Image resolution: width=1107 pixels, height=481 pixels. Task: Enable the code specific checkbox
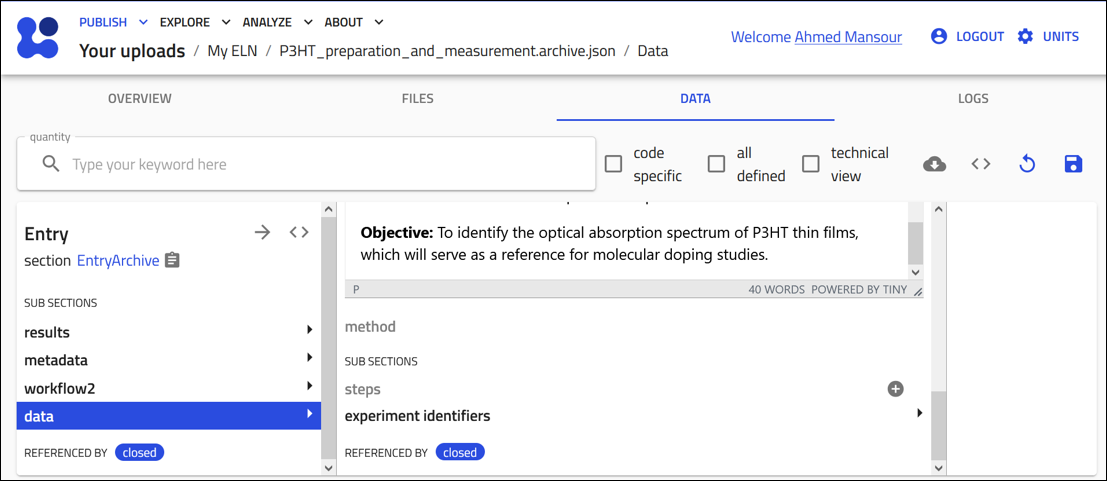[614, 164]
